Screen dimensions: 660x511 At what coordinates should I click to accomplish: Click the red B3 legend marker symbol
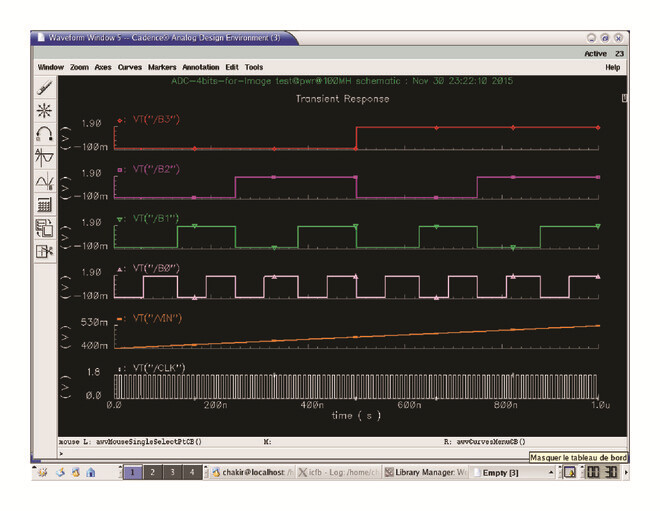(120, 120)
